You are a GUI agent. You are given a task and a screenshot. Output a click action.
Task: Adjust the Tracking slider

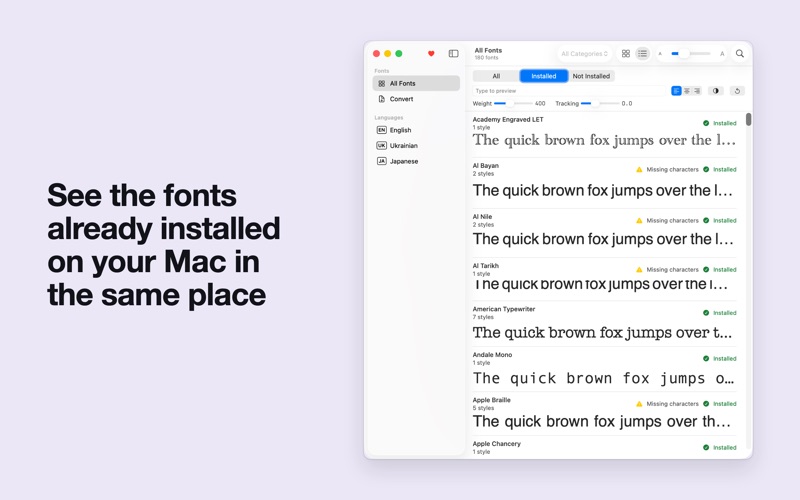[599, 104]
